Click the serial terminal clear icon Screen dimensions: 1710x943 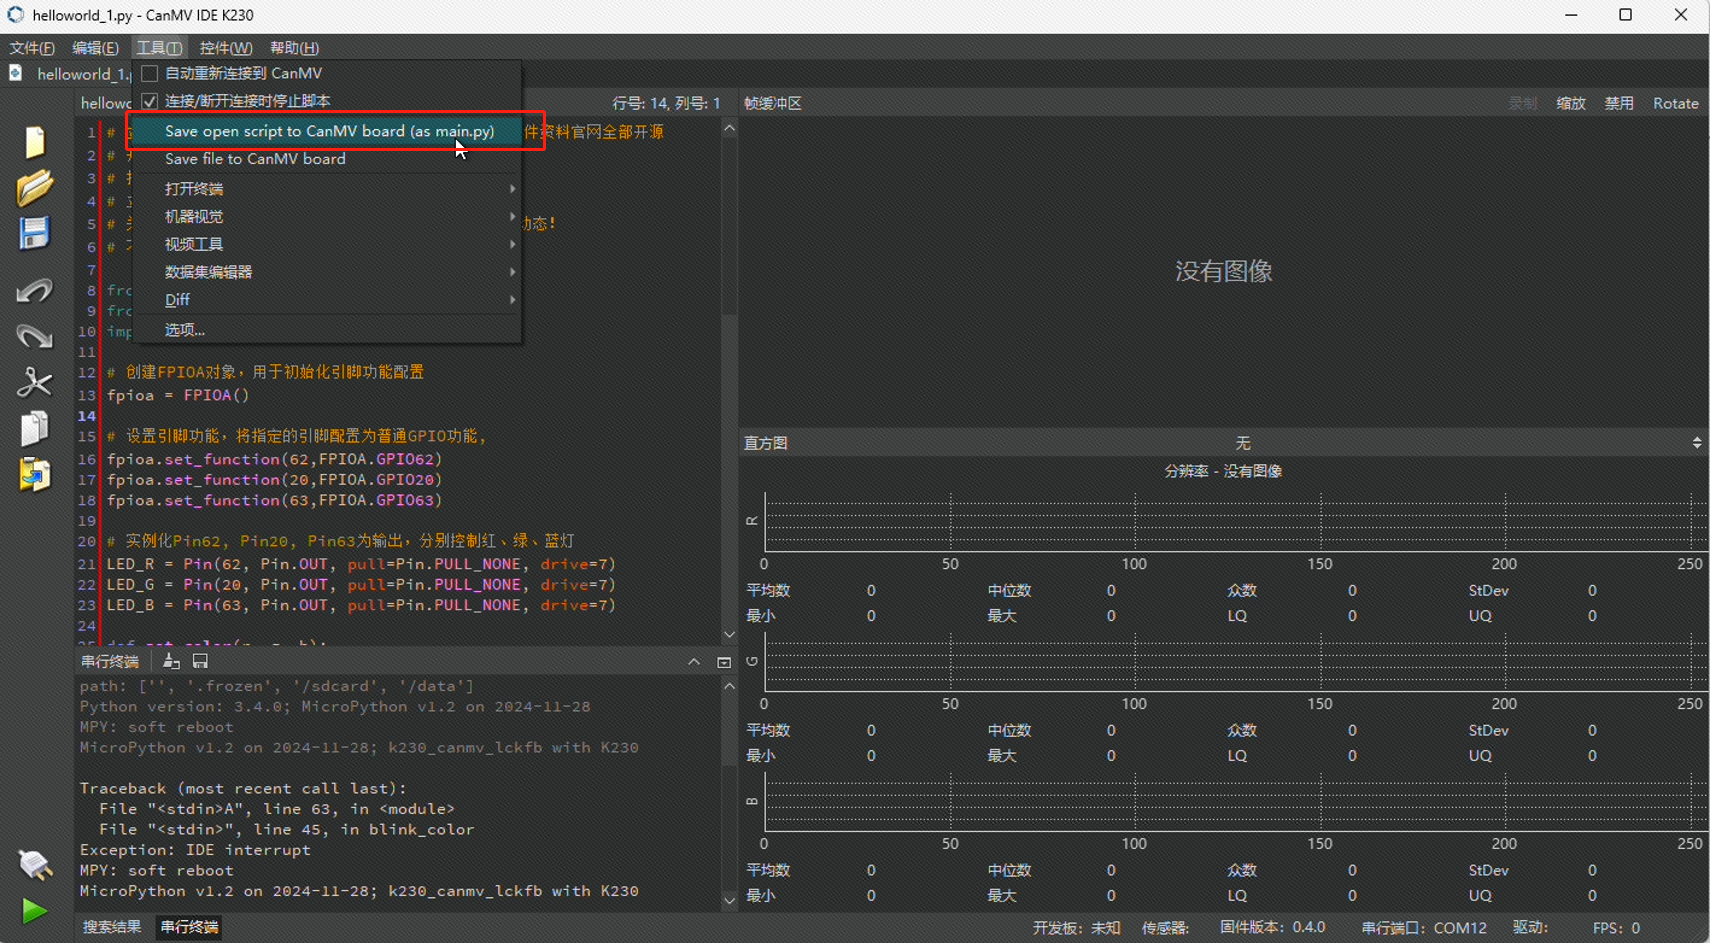coord(171,661)
